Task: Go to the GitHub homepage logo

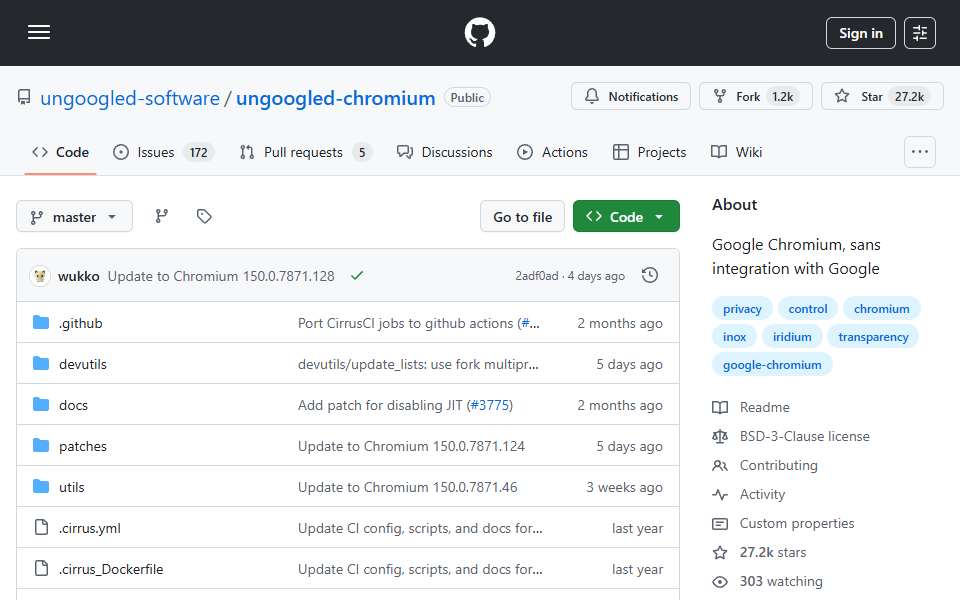Action: point(479,32)
